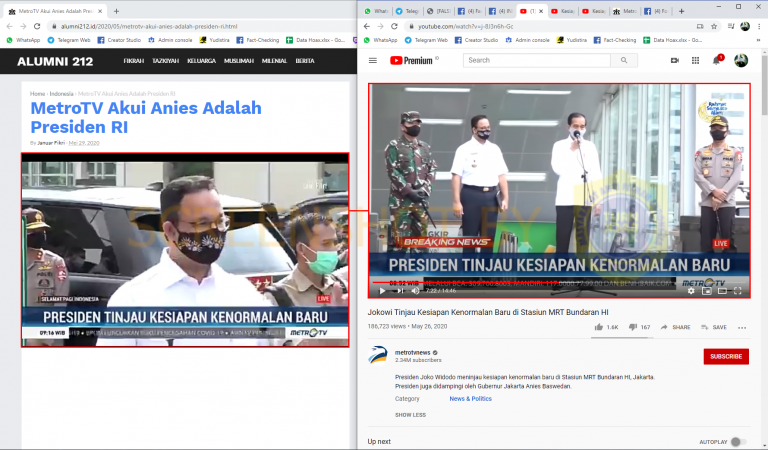Open the MILENIAL menu on Alumni 212

pos(274,61)
